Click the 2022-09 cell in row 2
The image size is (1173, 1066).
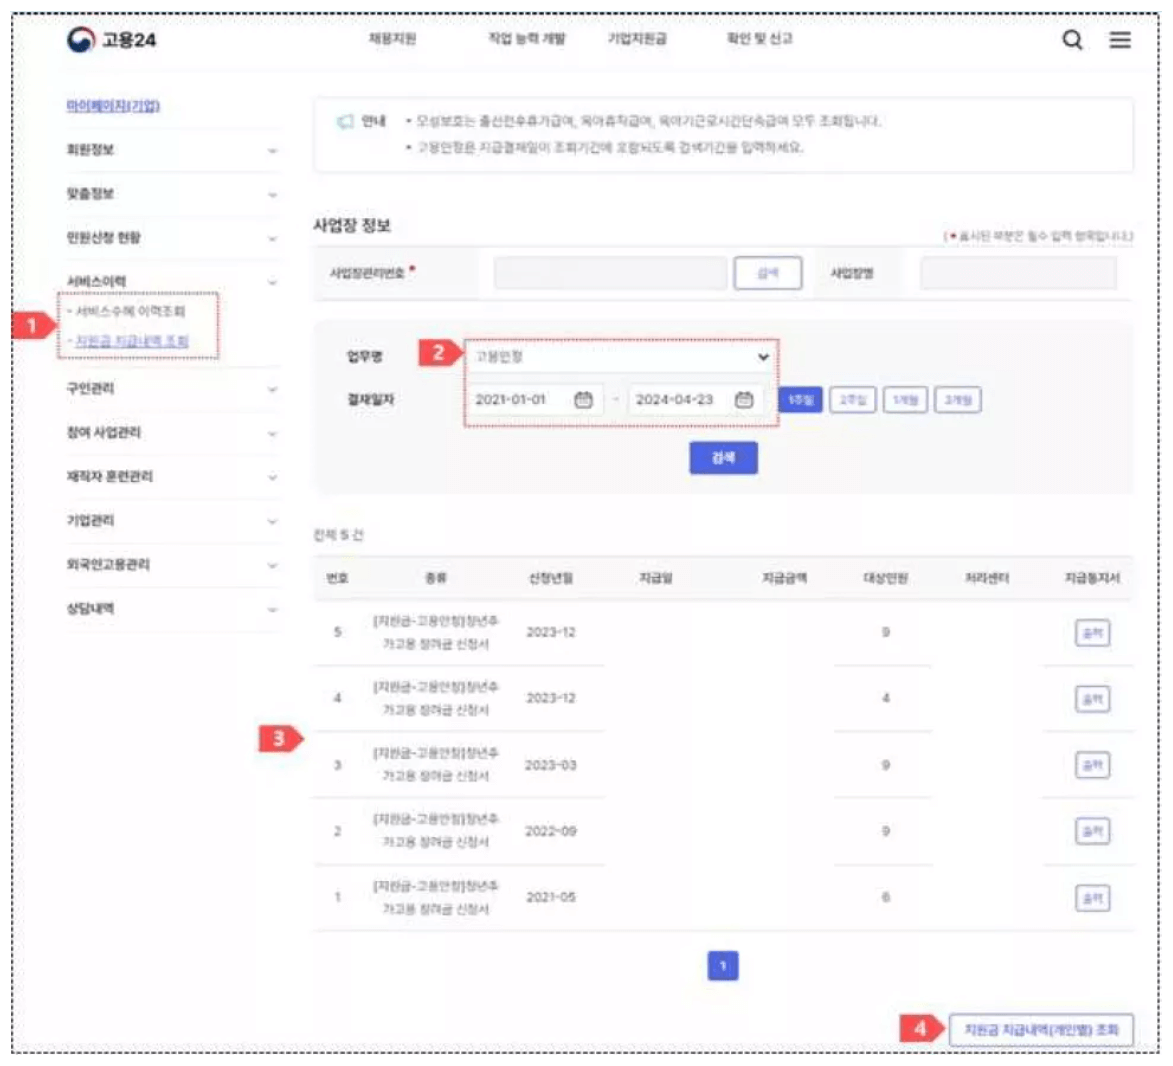551,831
